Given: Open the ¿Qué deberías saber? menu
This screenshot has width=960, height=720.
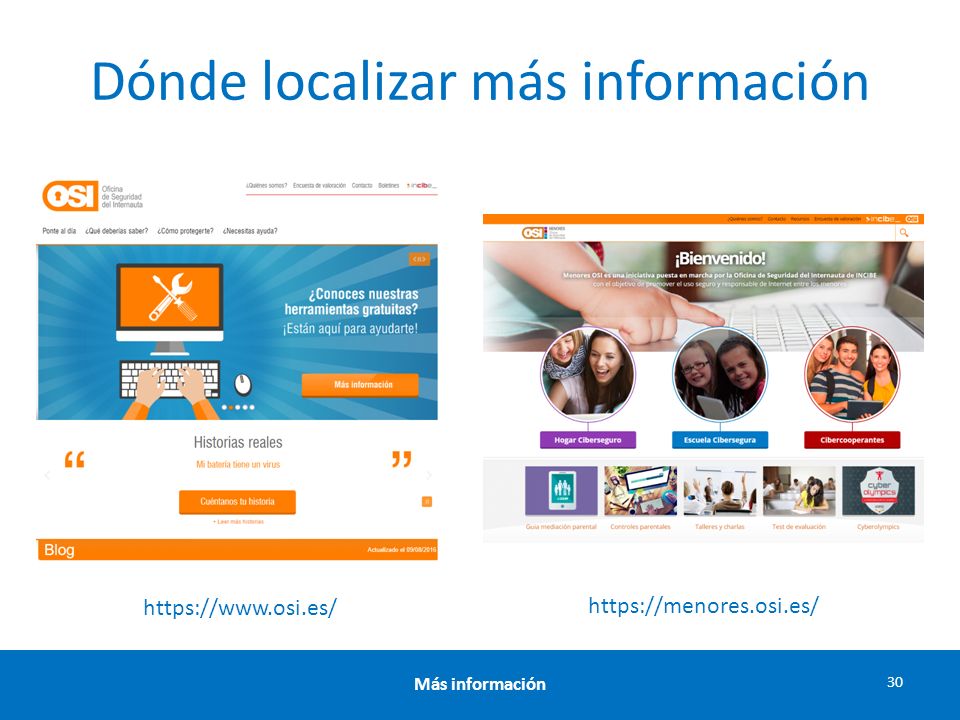Looking at the screenshot, I should tap(116, 231).
